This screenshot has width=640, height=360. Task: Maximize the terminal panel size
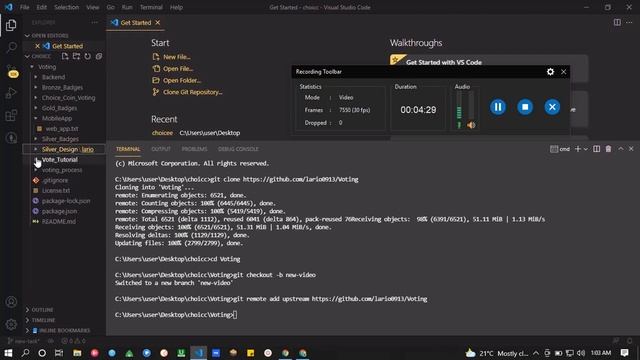pyautogui.click(x=620, y=149)
